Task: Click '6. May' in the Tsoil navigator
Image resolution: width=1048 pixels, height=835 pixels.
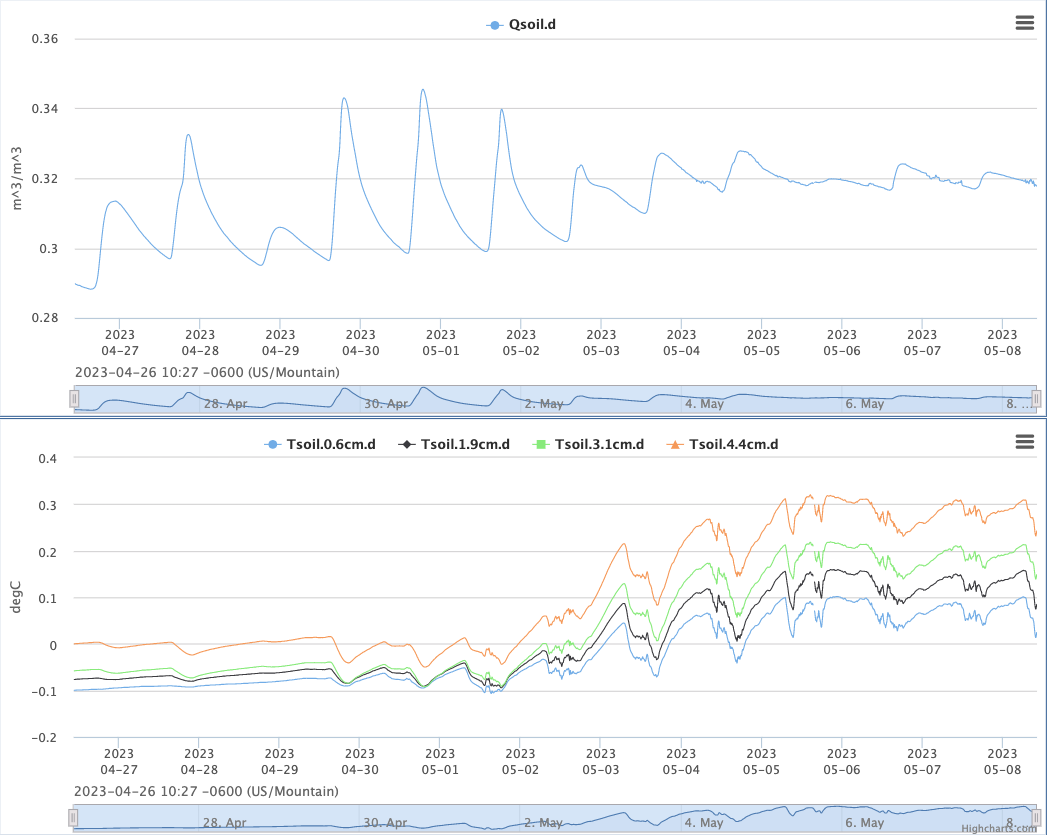Action: [x=864, y=823]
